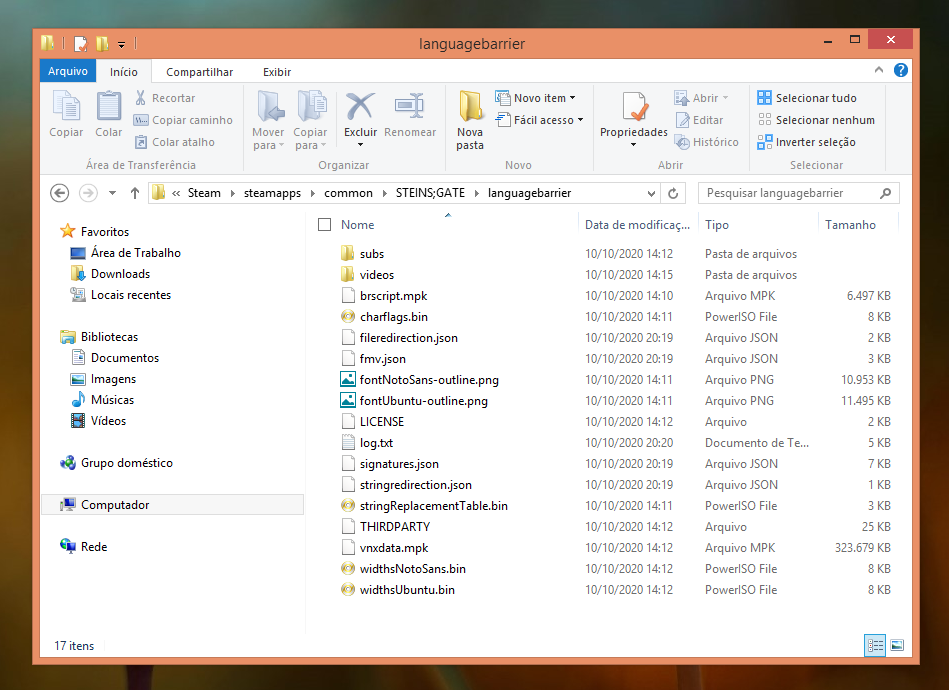Select file log.txt
The image size is (949, 690).
coord(367,442)
